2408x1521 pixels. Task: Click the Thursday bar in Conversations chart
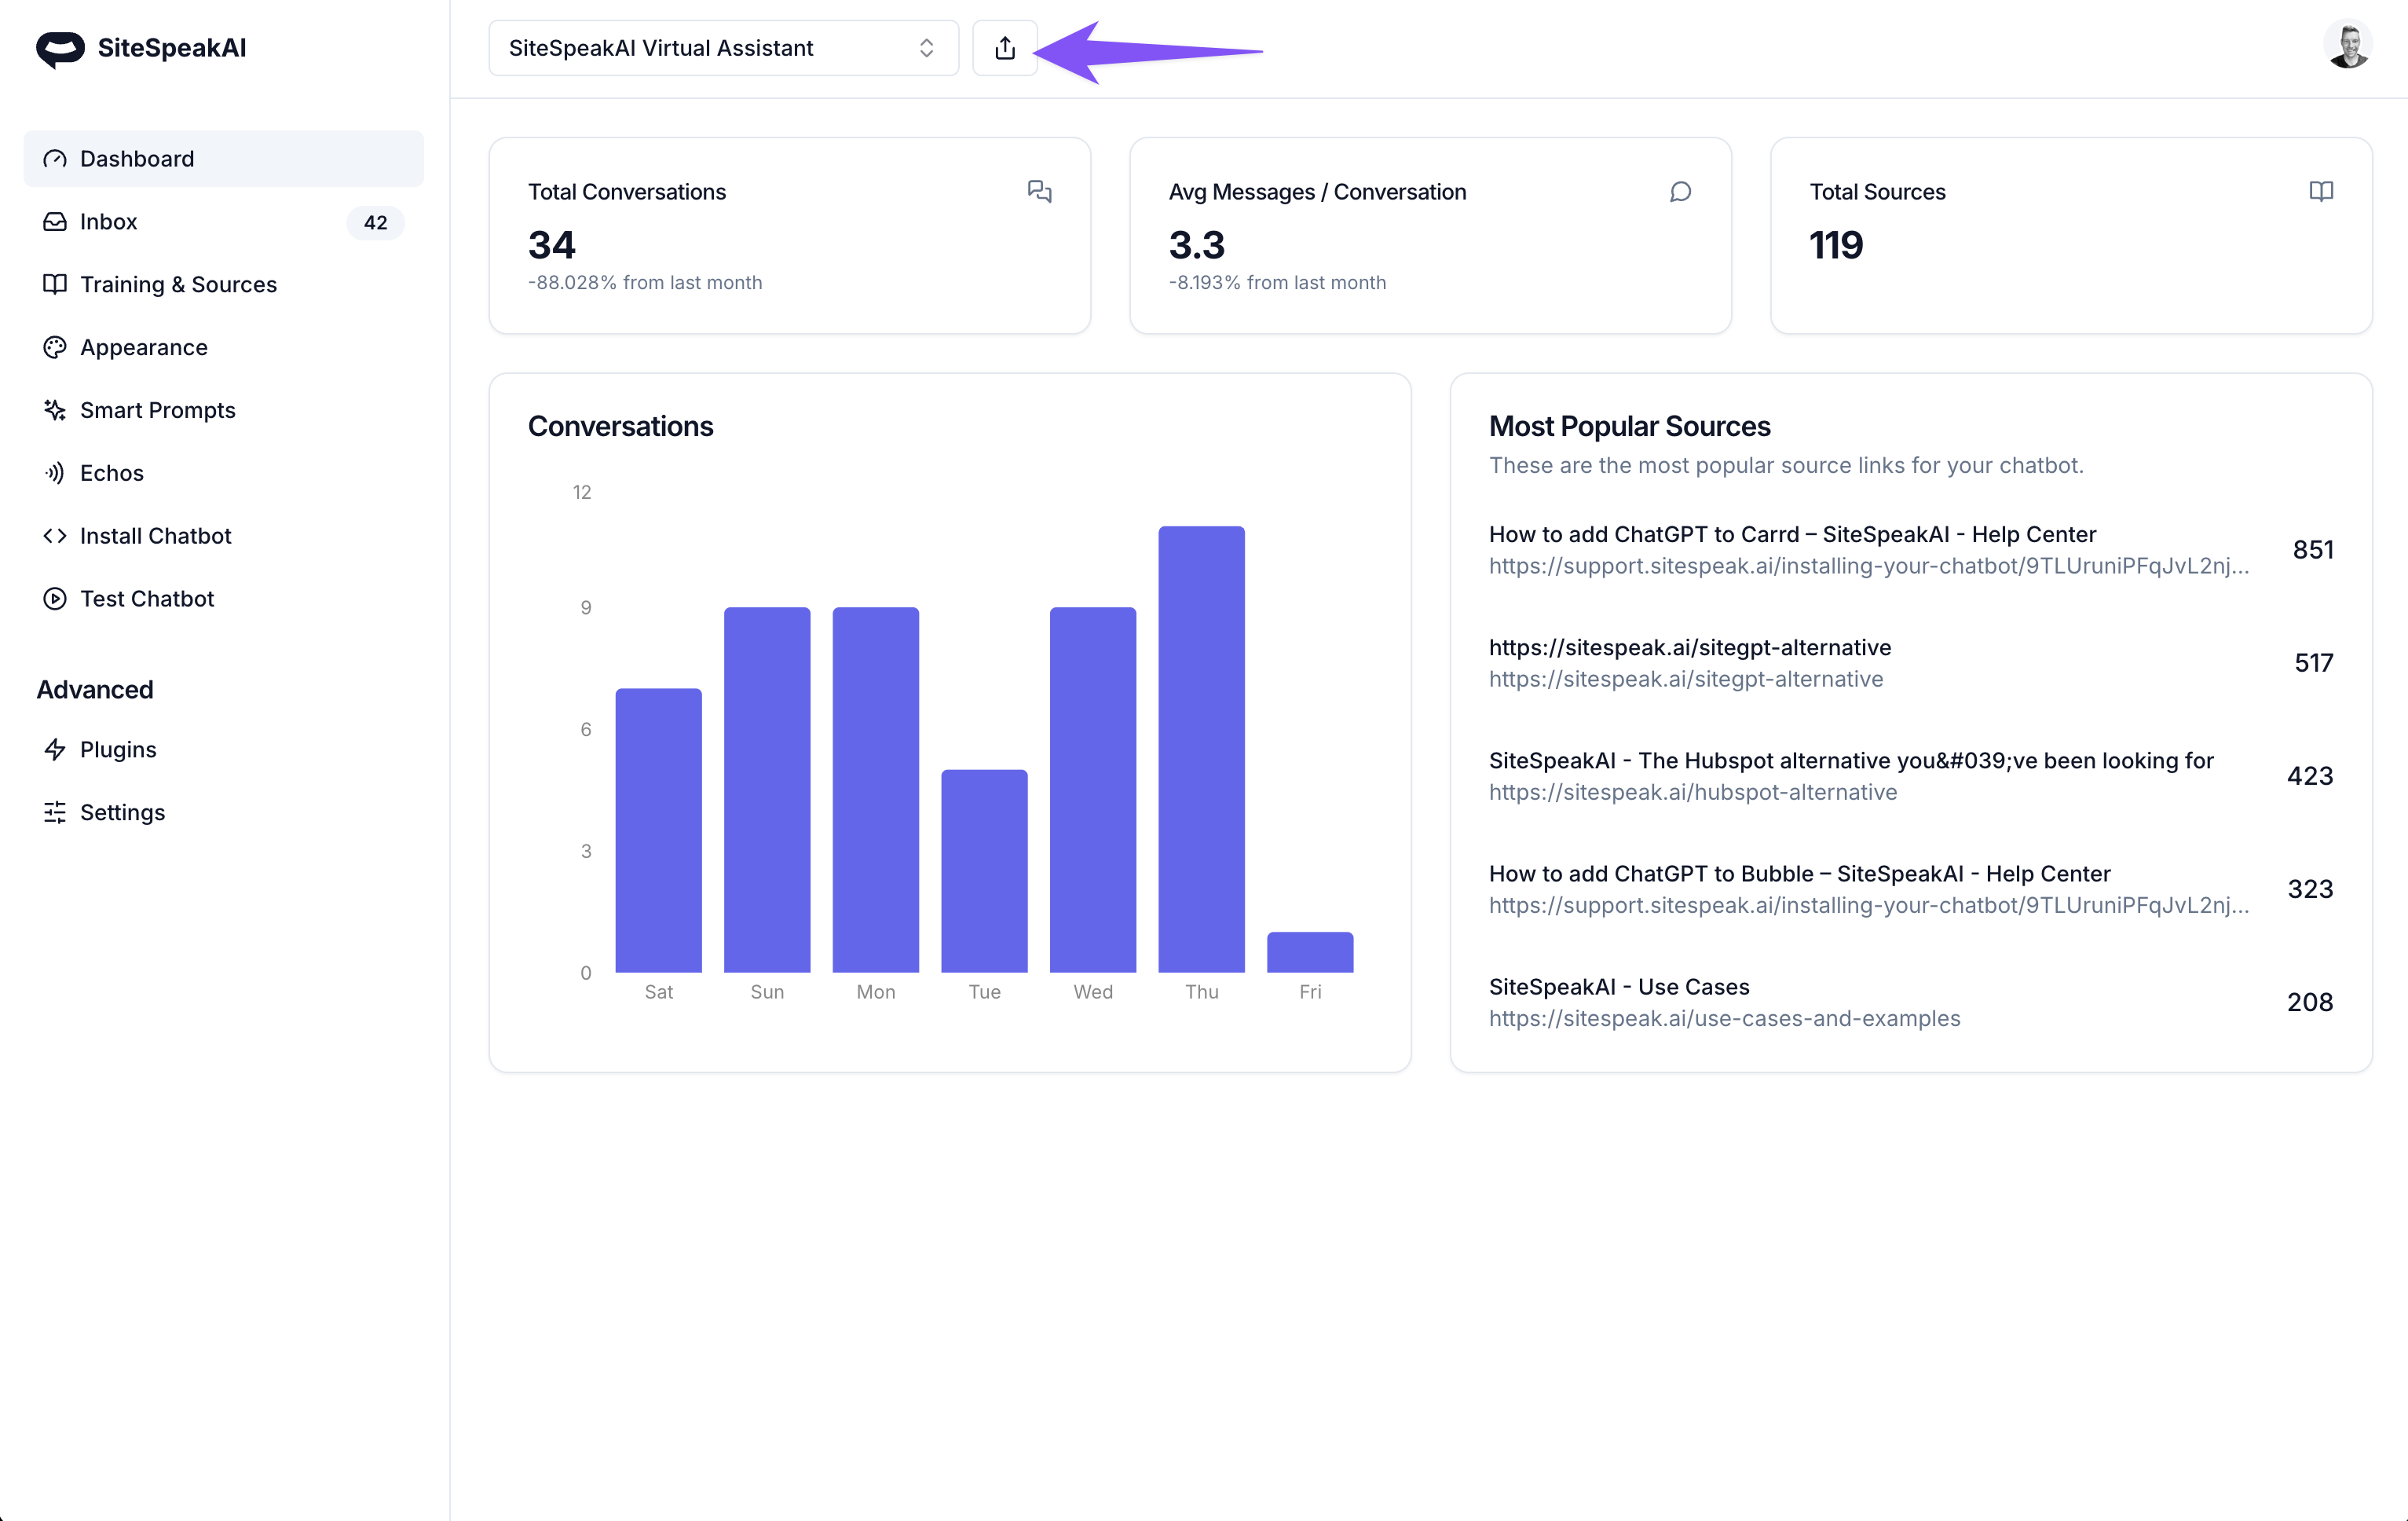(x=1201, y=750)
